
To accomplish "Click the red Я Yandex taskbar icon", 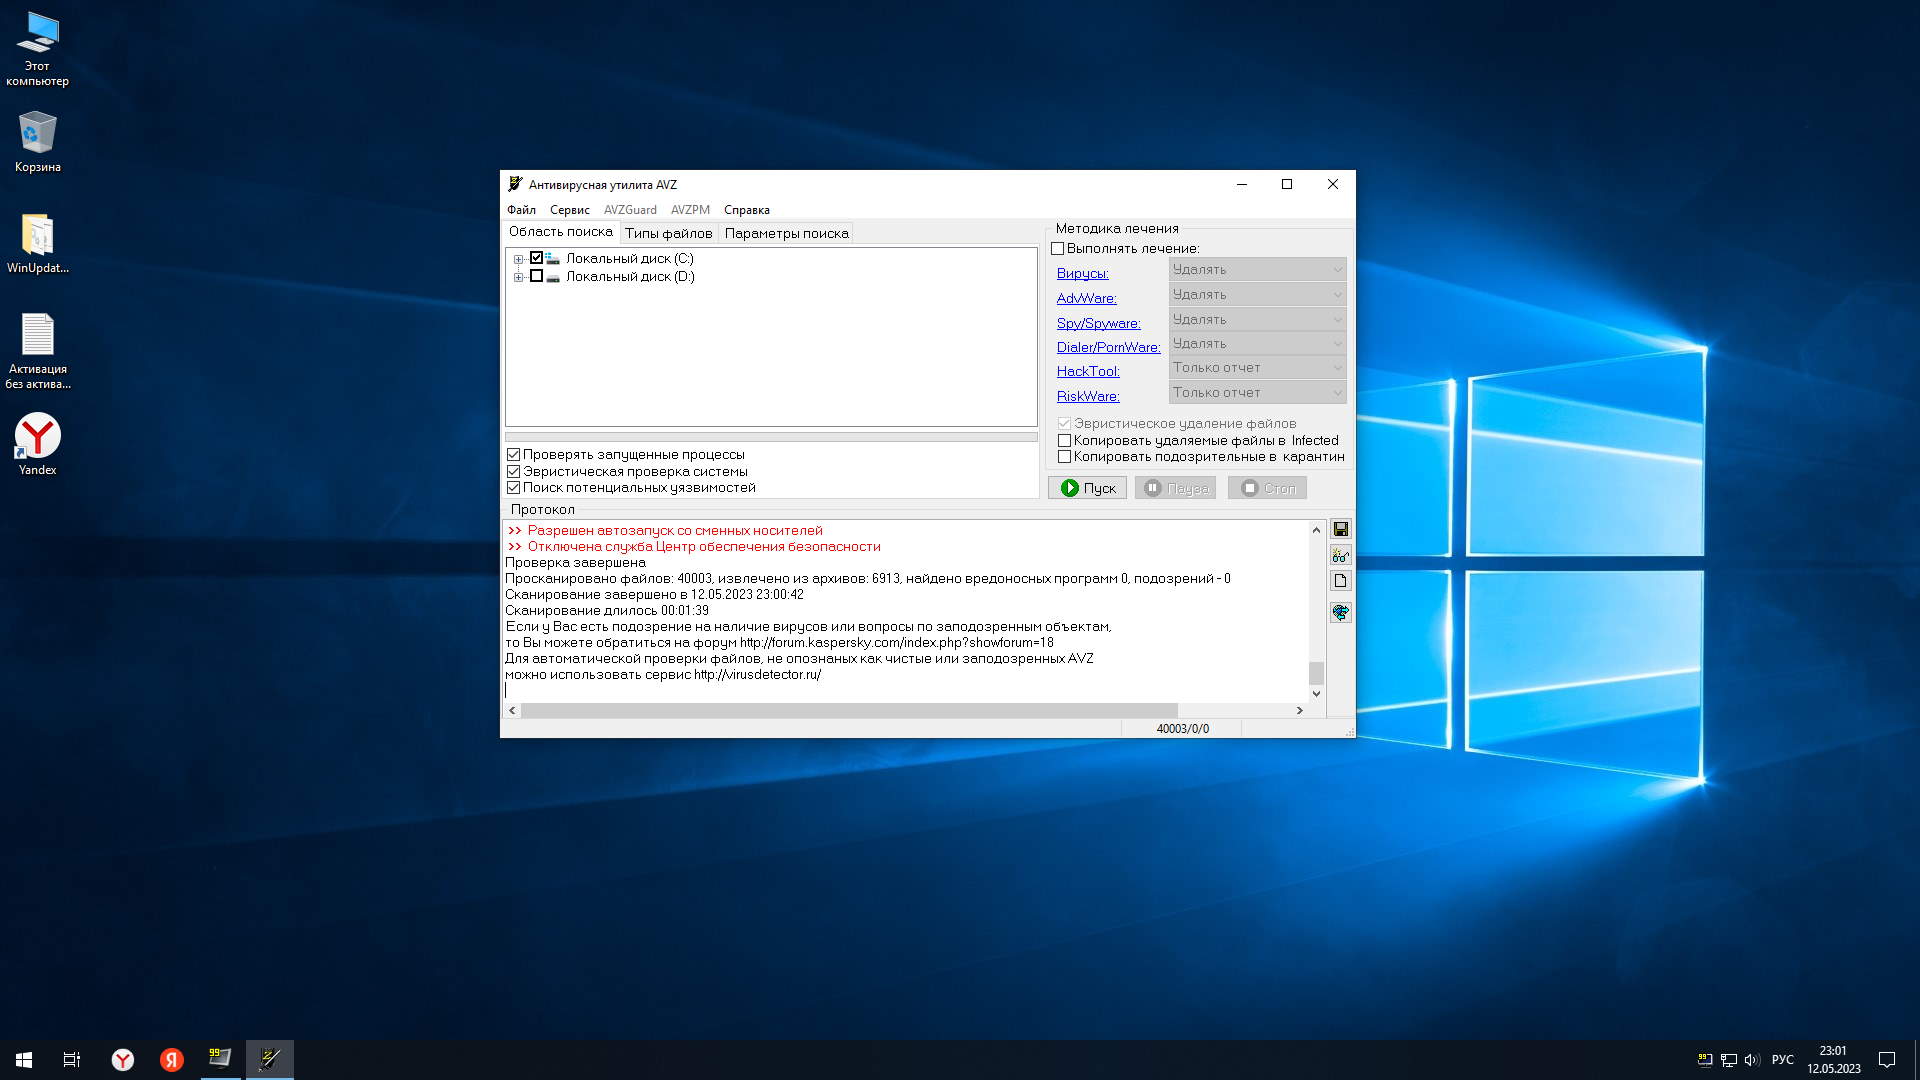I will point(172,1059).
